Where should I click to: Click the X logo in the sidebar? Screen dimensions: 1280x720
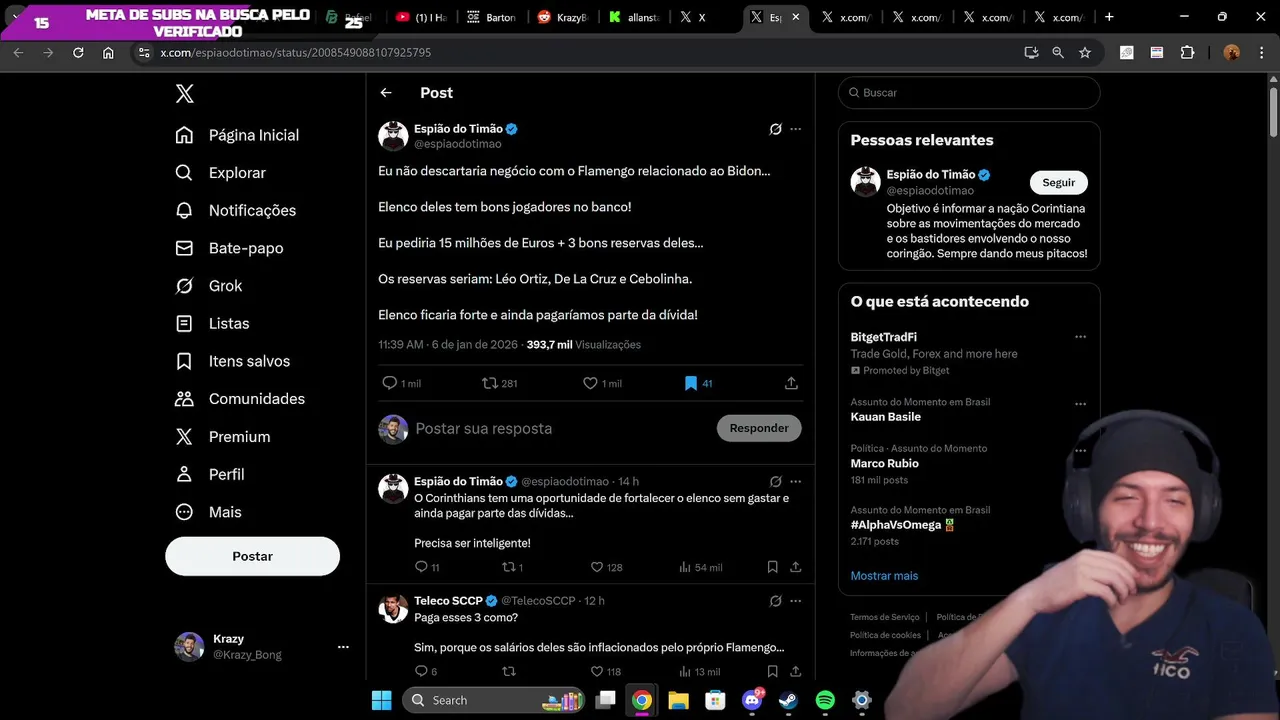click(184, 94)
